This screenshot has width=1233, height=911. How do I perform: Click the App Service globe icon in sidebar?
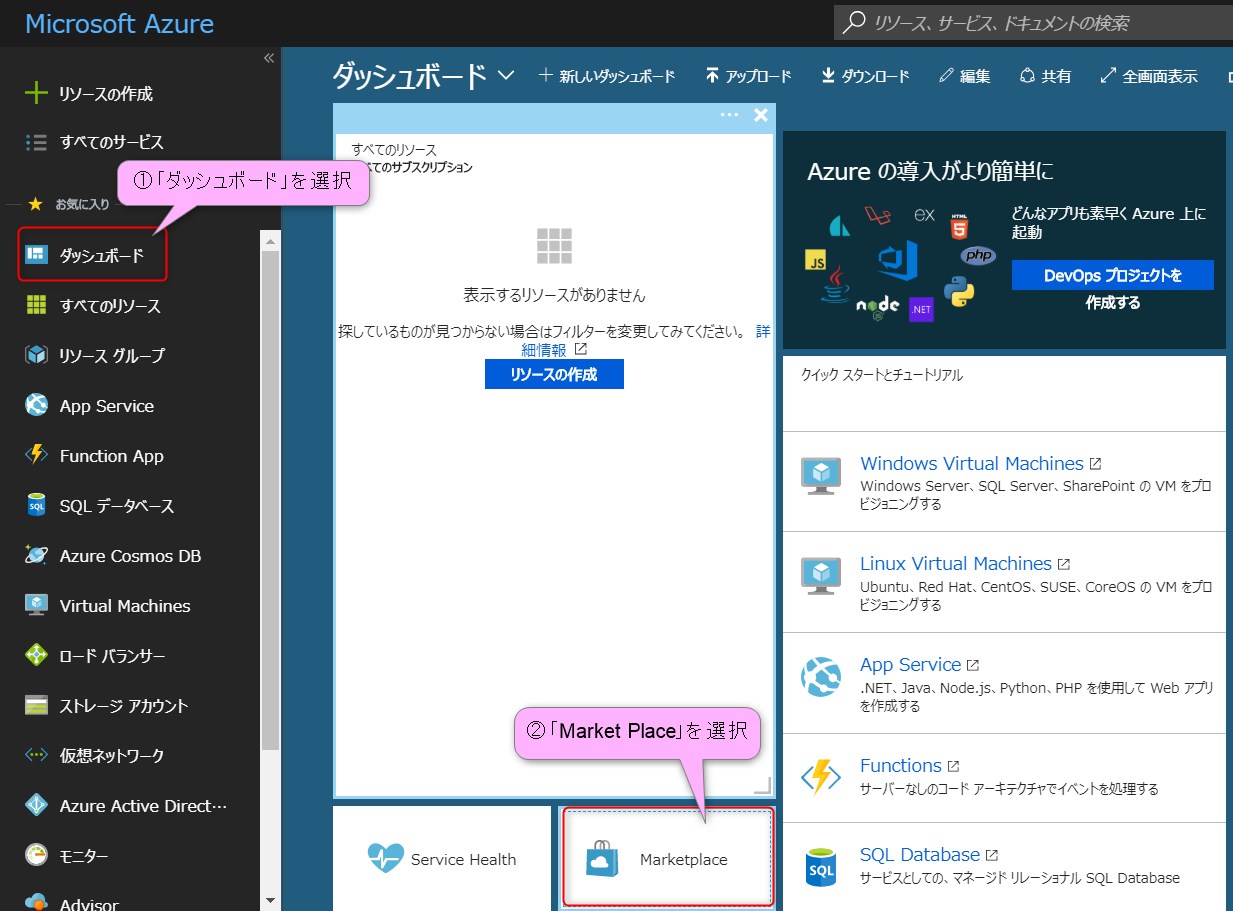37,405
